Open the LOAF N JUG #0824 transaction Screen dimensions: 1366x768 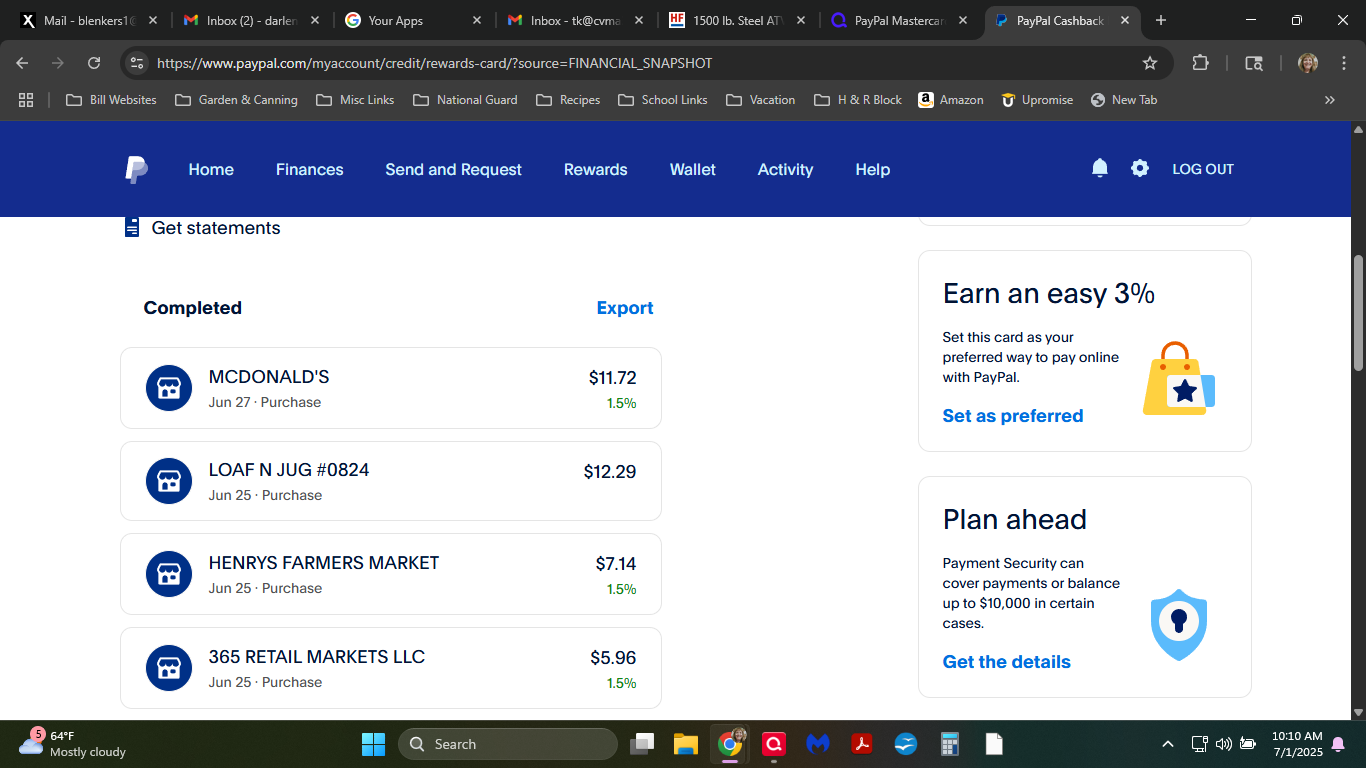click(x=391, y=481)
